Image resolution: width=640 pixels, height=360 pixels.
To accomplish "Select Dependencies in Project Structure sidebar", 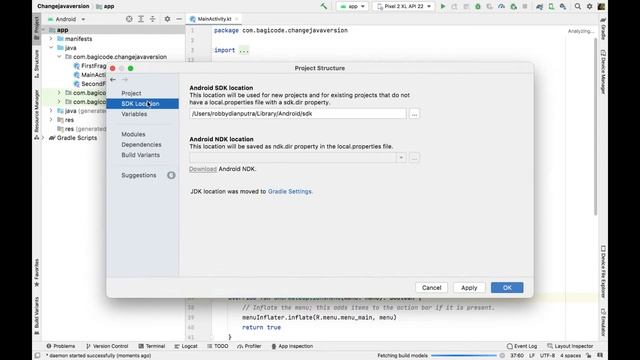I will [x=141, y=144].
